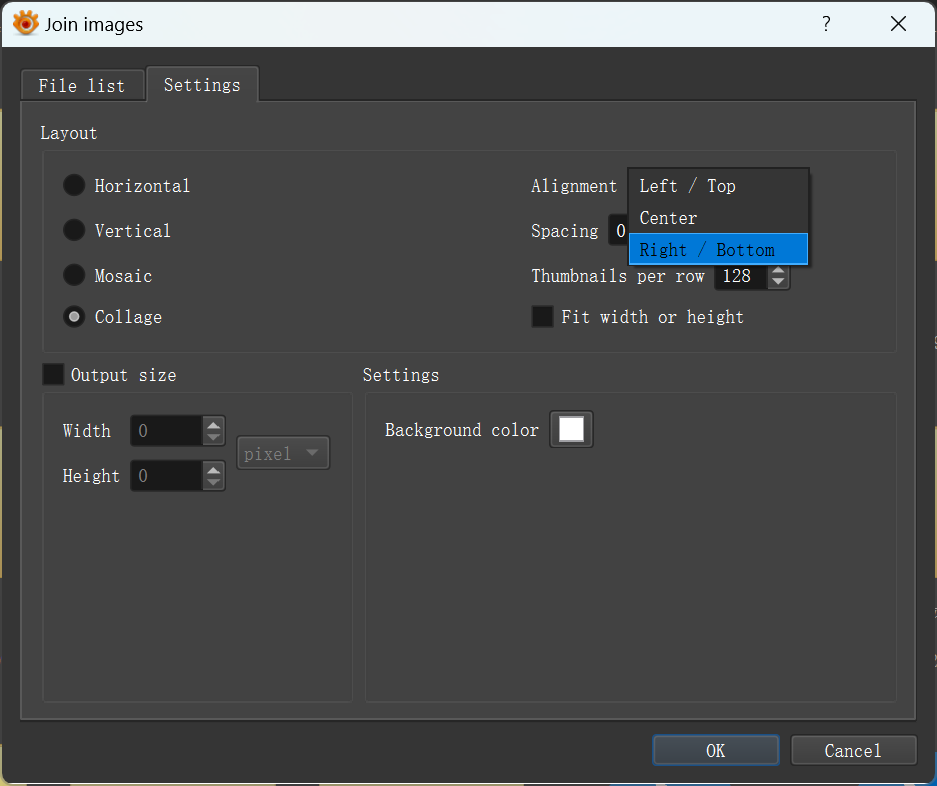This screenshot has height=786, width=937.
Task: Click the help question mark button
Action: click(x=826, y=24)
